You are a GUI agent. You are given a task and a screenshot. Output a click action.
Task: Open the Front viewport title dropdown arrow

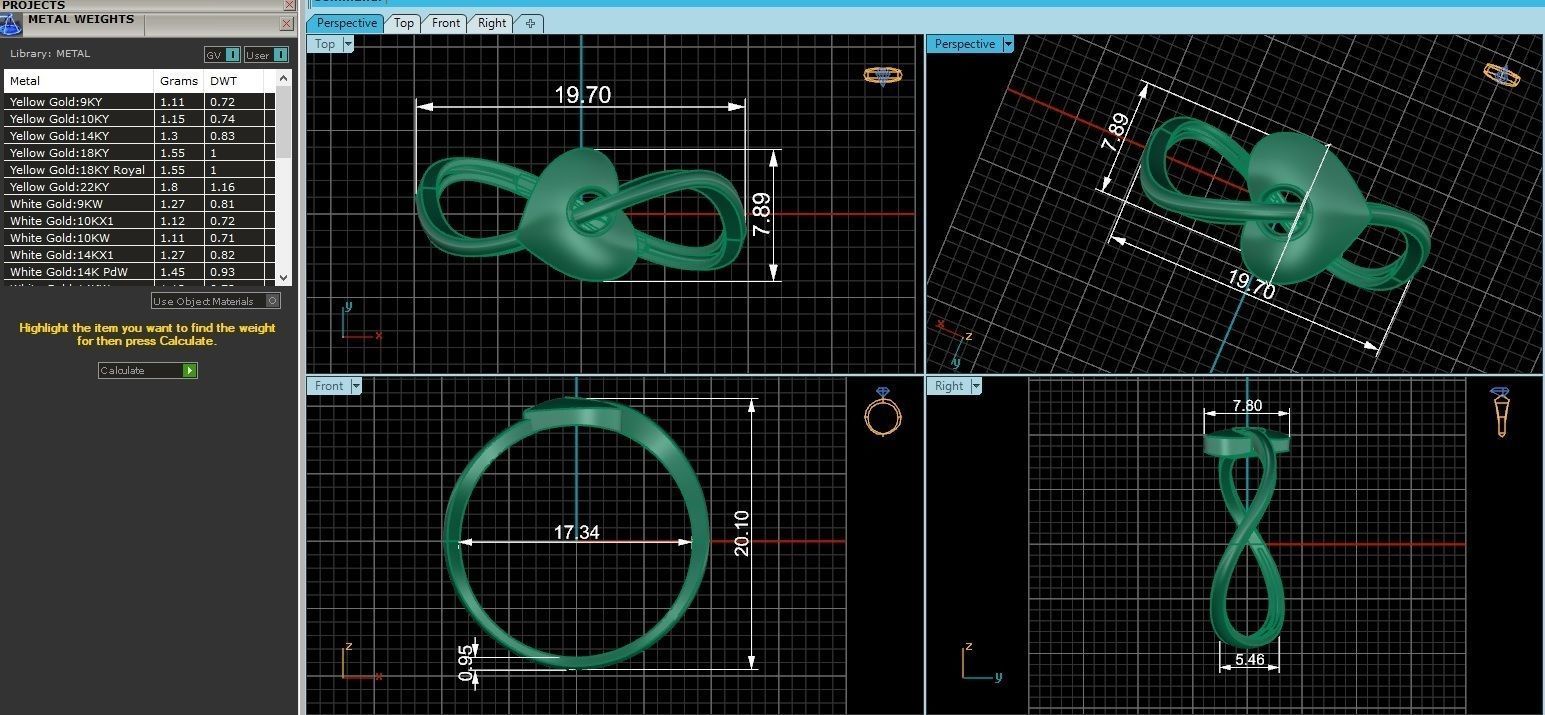coord(356,386)
